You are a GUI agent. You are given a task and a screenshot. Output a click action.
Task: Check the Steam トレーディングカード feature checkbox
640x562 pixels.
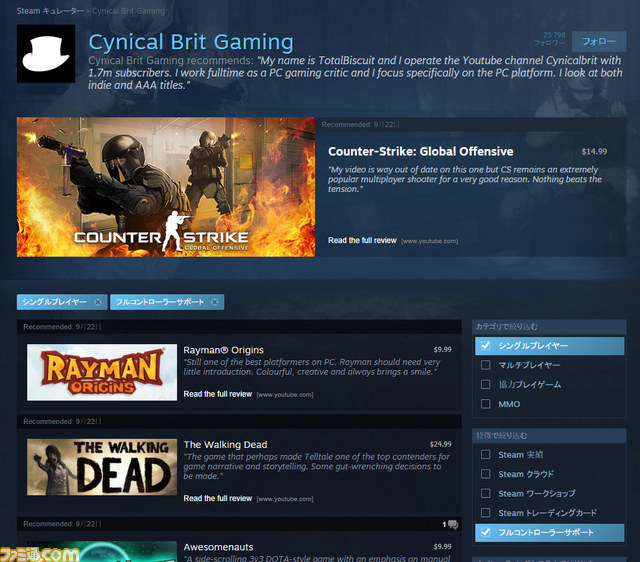tap(485, 513)
